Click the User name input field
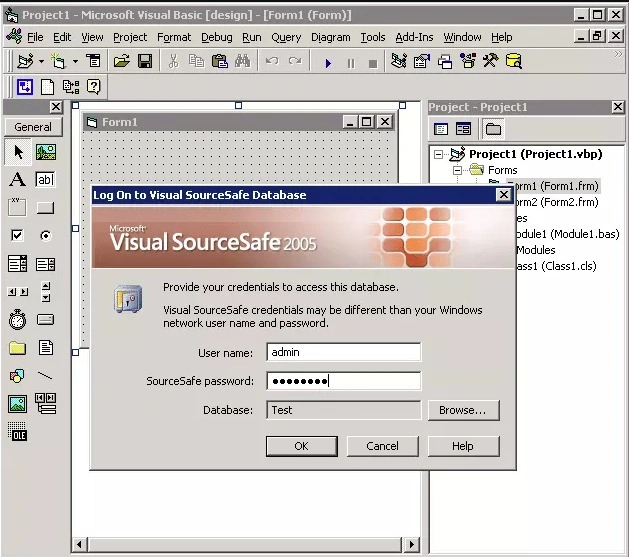The height and width of the screenshot is (557, 629). (x=343, y=352)
